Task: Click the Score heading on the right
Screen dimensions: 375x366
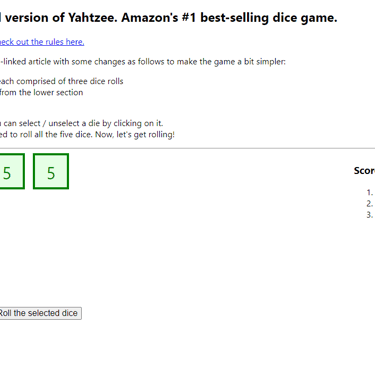Action: [364, 171]
